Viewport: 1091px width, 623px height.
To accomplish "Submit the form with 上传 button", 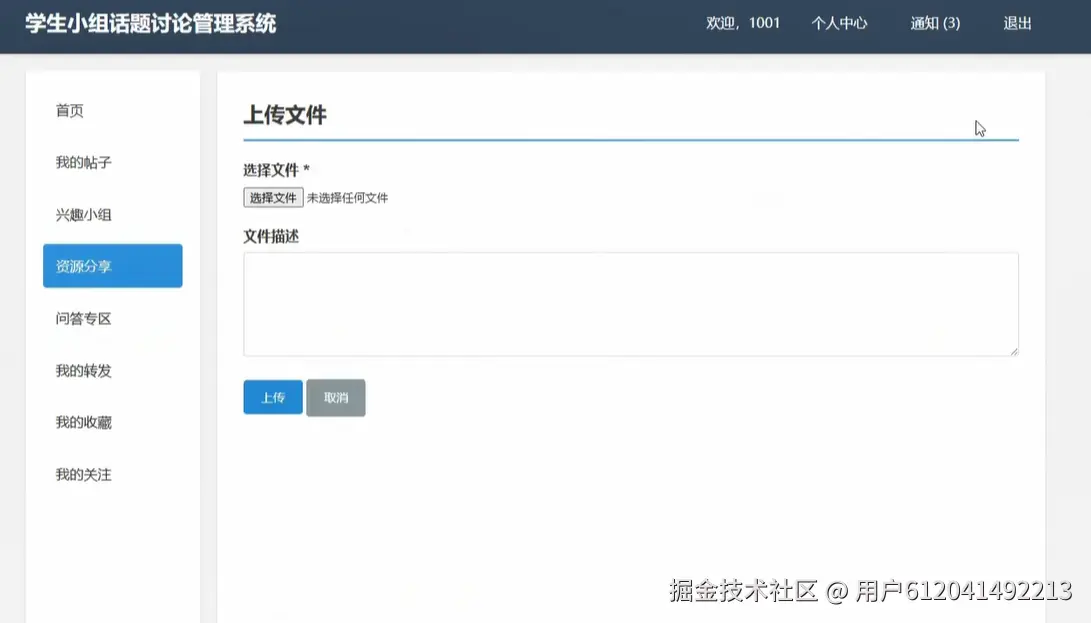I will click(x=272, y=397).
